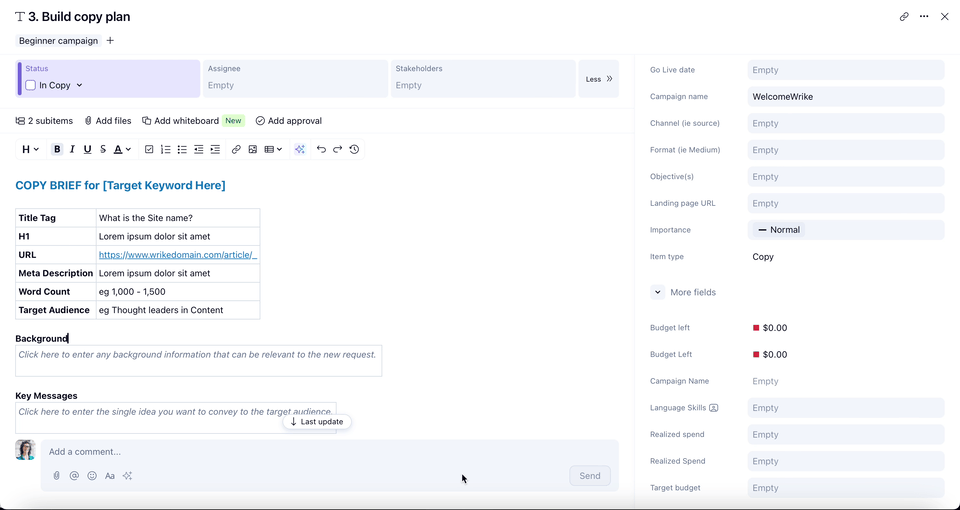Click the AI sparkle icon in comment bar
This screenshot has width=960, height=510.
127,476
